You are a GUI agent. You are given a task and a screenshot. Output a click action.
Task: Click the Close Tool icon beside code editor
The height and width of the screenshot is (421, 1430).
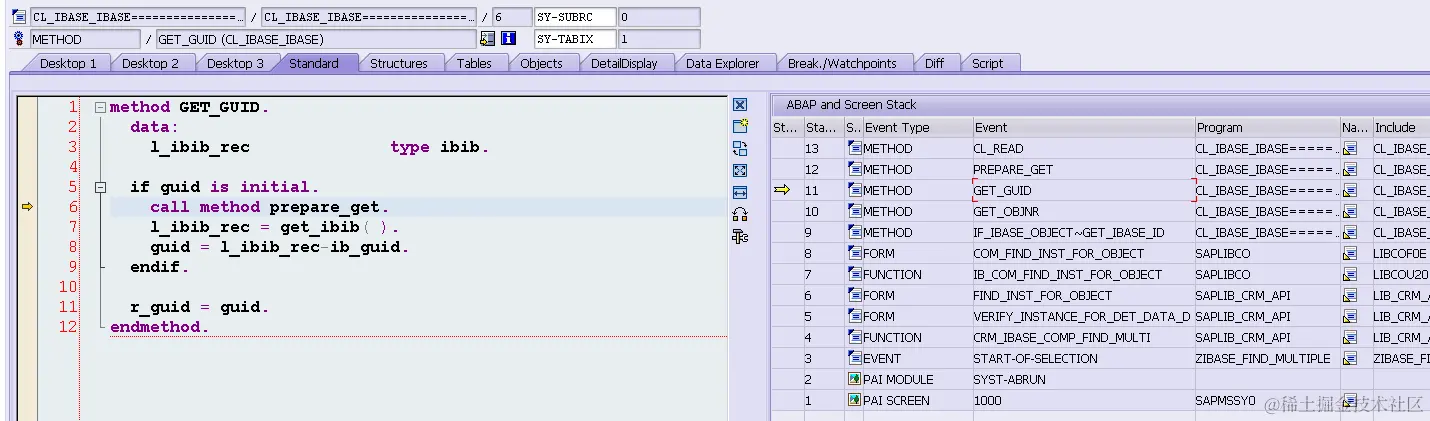[x=740, y=105]
